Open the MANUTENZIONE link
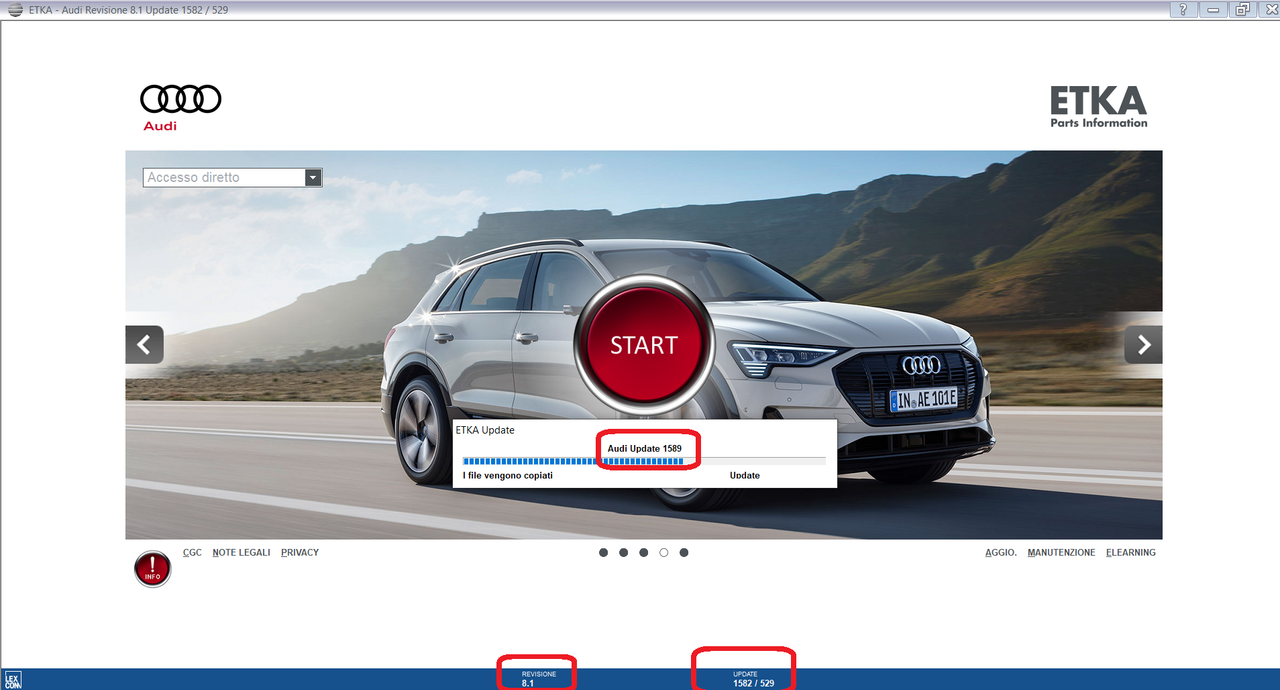Viewport: 1280px width, 690px height. 1061,552
